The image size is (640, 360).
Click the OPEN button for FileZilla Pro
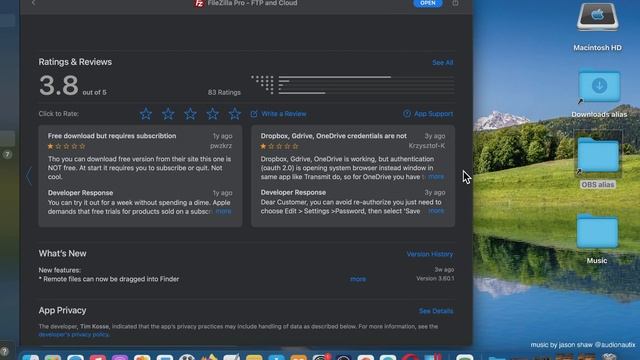[x=428, y=3]
